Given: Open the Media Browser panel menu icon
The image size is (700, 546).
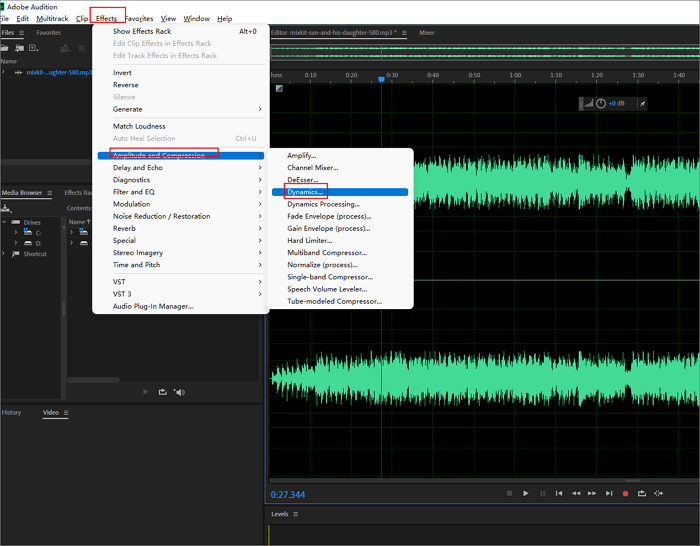Looking at the screenshot, I should click(50, 193).
